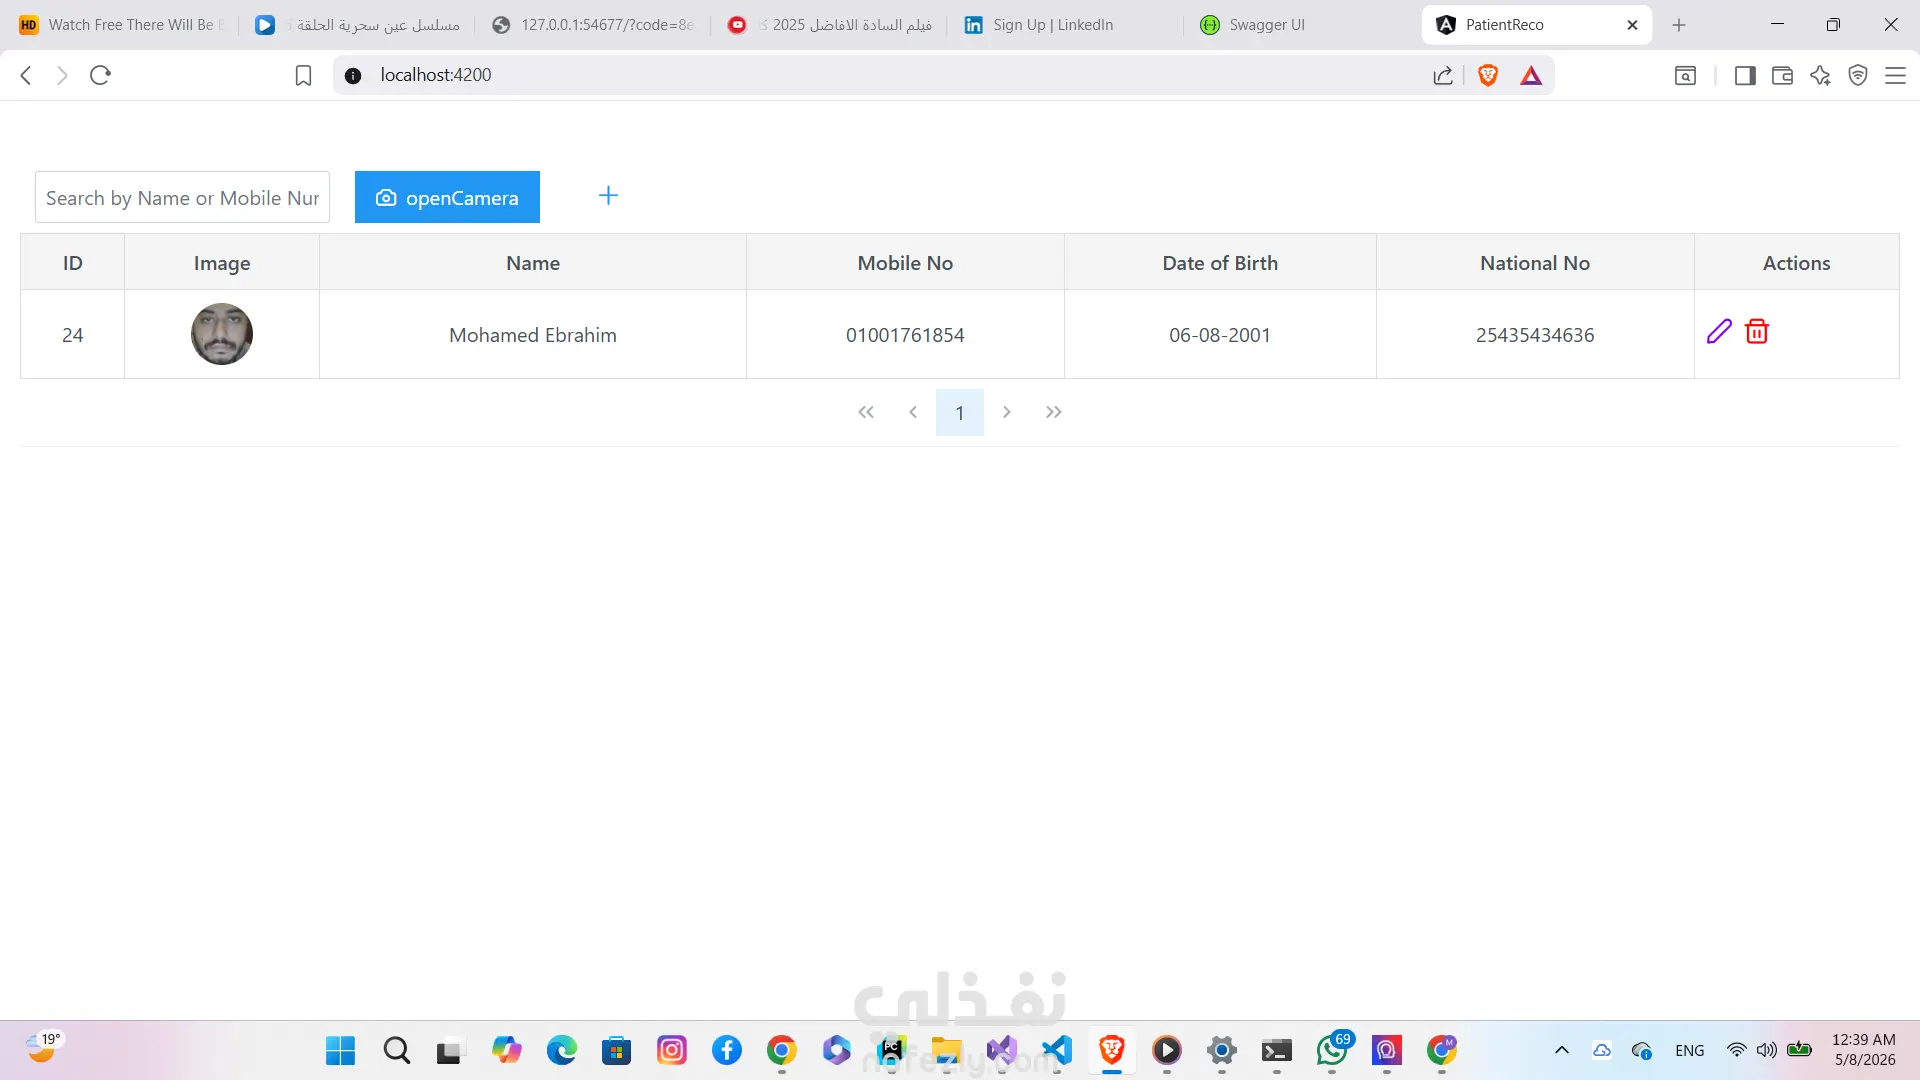Click the ID column header
The image size is (1920, 1080).
(x=72, y=262)
